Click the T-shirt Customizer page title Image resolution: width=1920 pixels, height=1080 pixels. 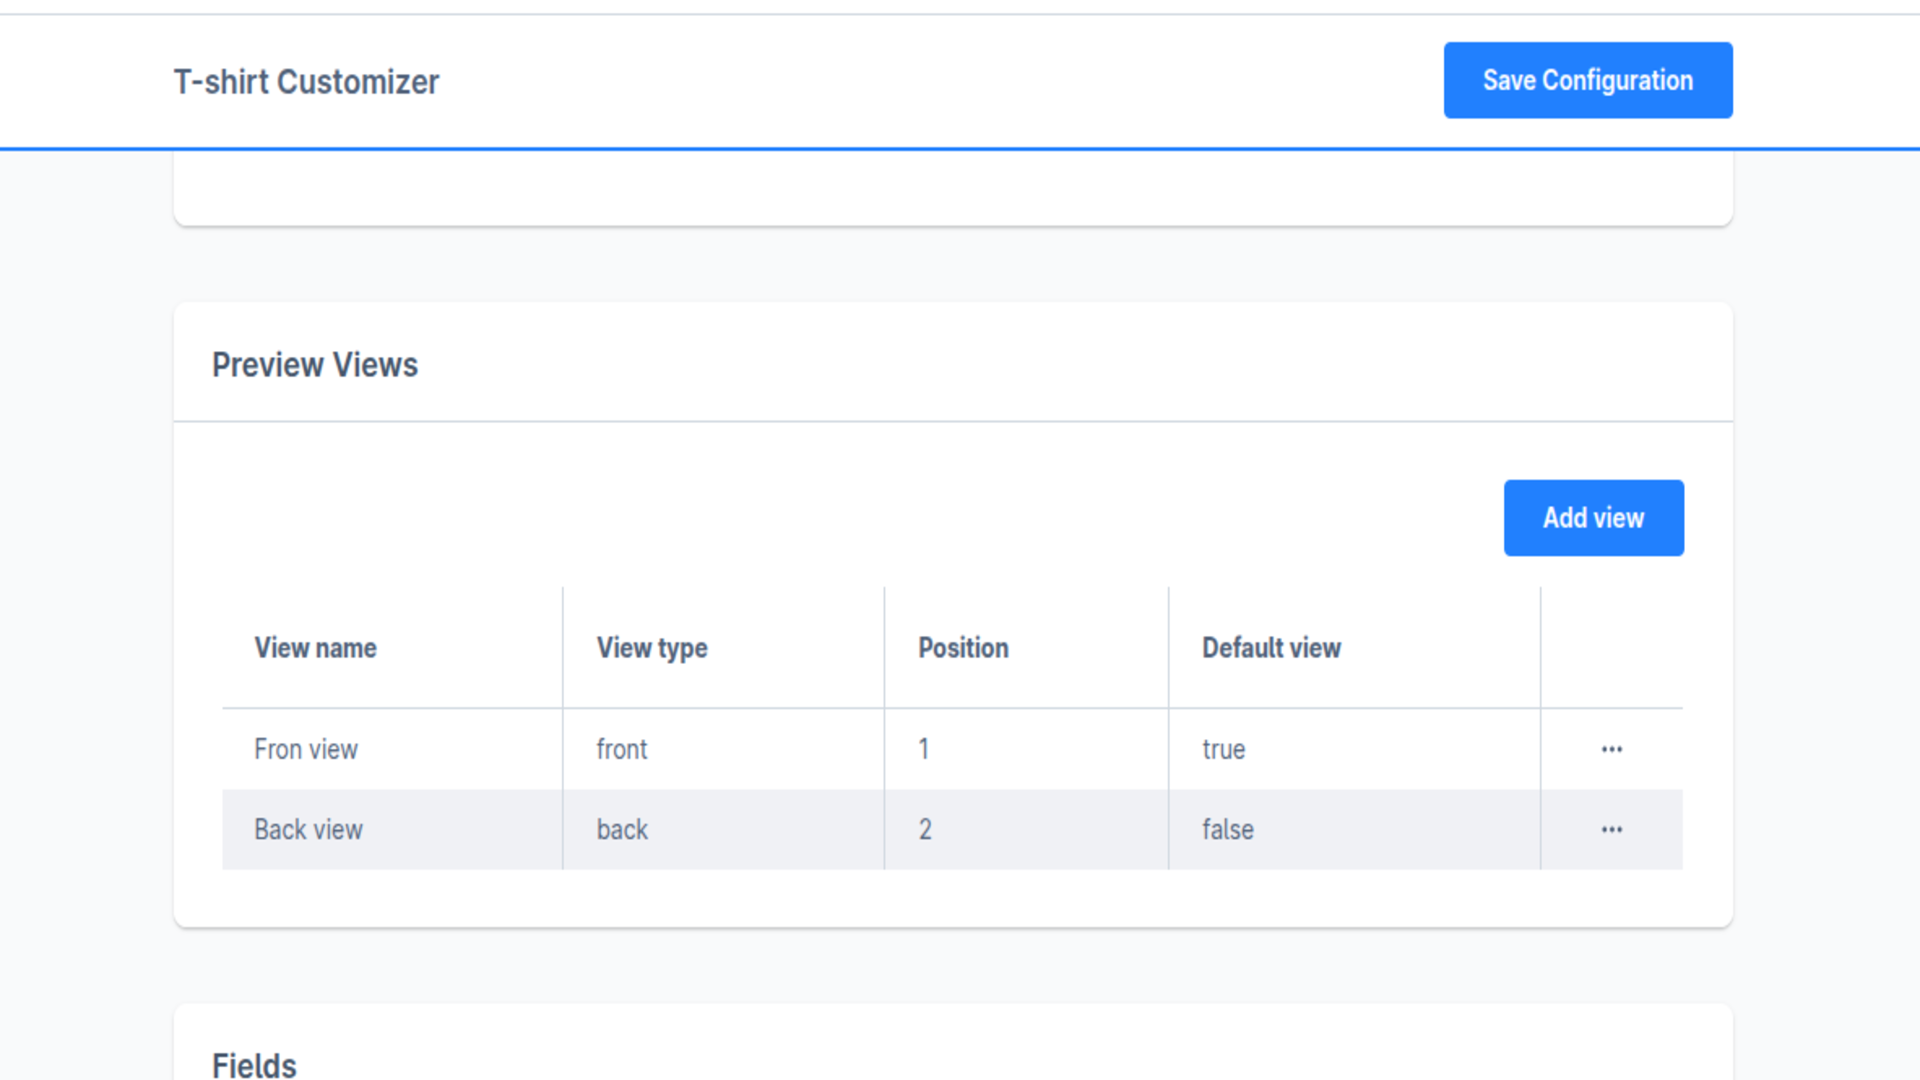[x=306, y=82]
